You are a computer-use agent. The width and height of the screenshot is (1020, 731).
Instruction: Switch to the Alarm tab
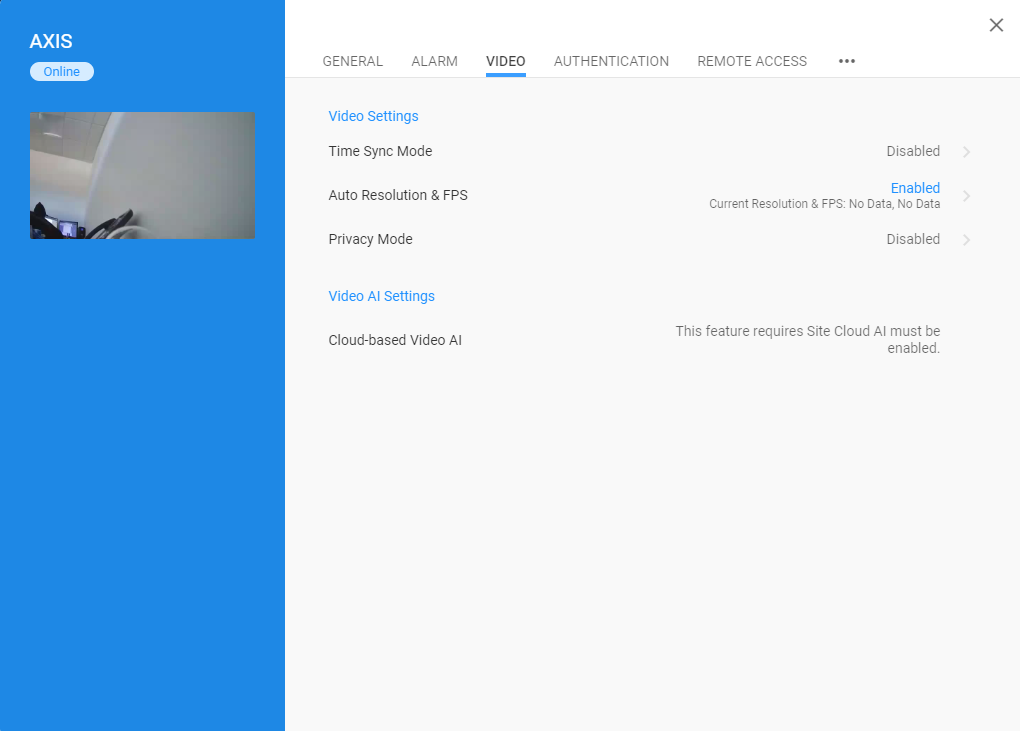[x=435, y=61]
